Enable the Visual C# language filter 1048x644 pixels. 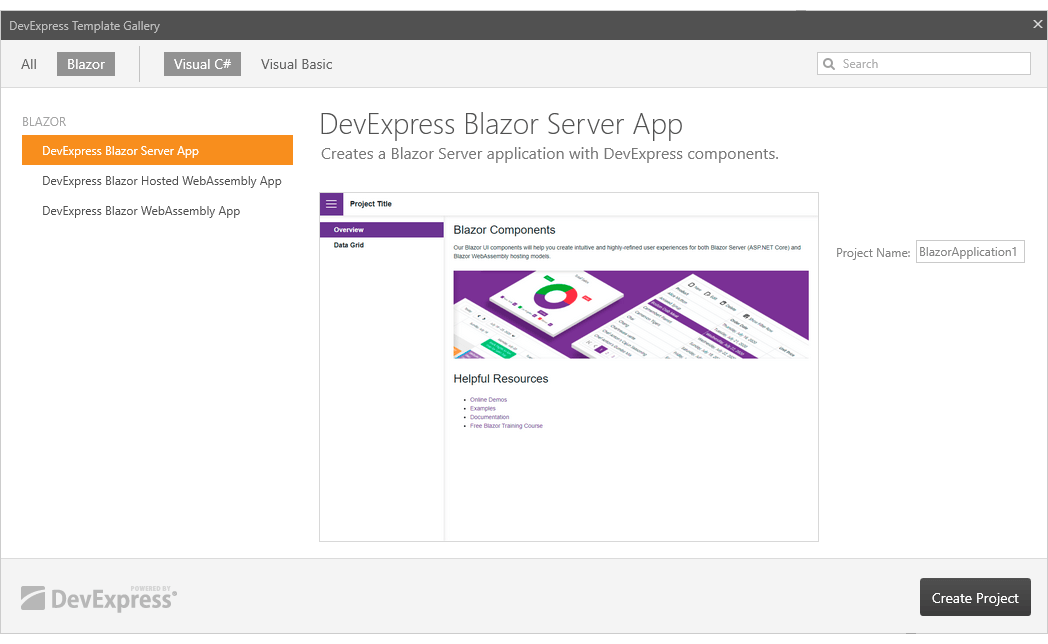coord(202,63)
